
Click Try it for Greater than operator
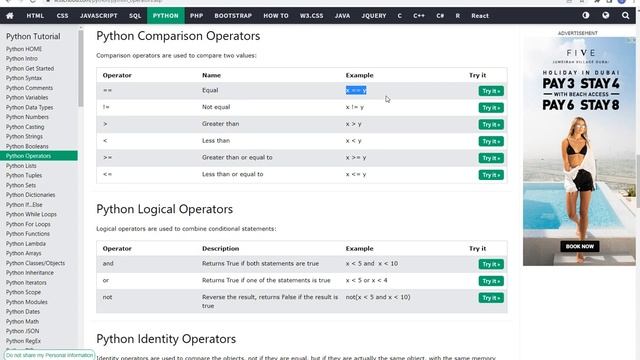(x=491, y=124)
